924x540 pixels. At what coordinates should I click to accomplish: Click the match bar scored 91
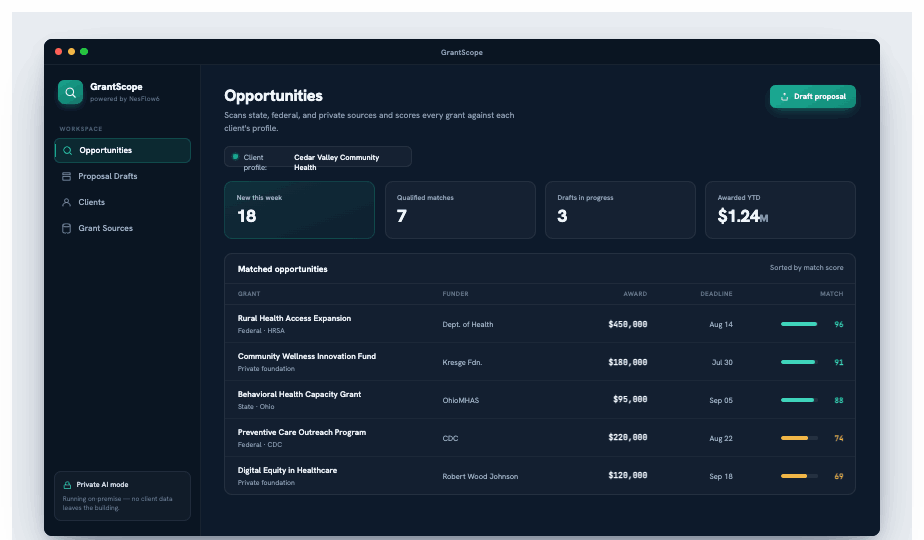(x=799, y=362)
